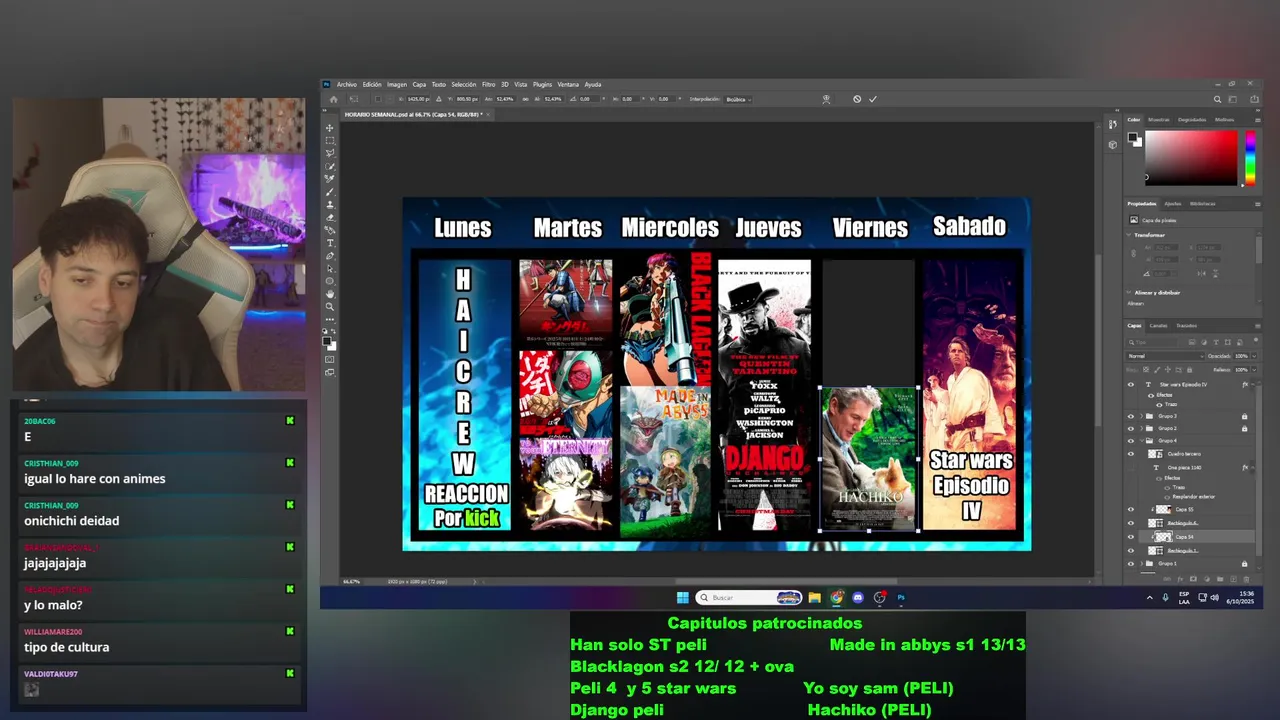Hide the Cuadro tercero layer
Screen dimensions: 1280x720
point(1131,454)
